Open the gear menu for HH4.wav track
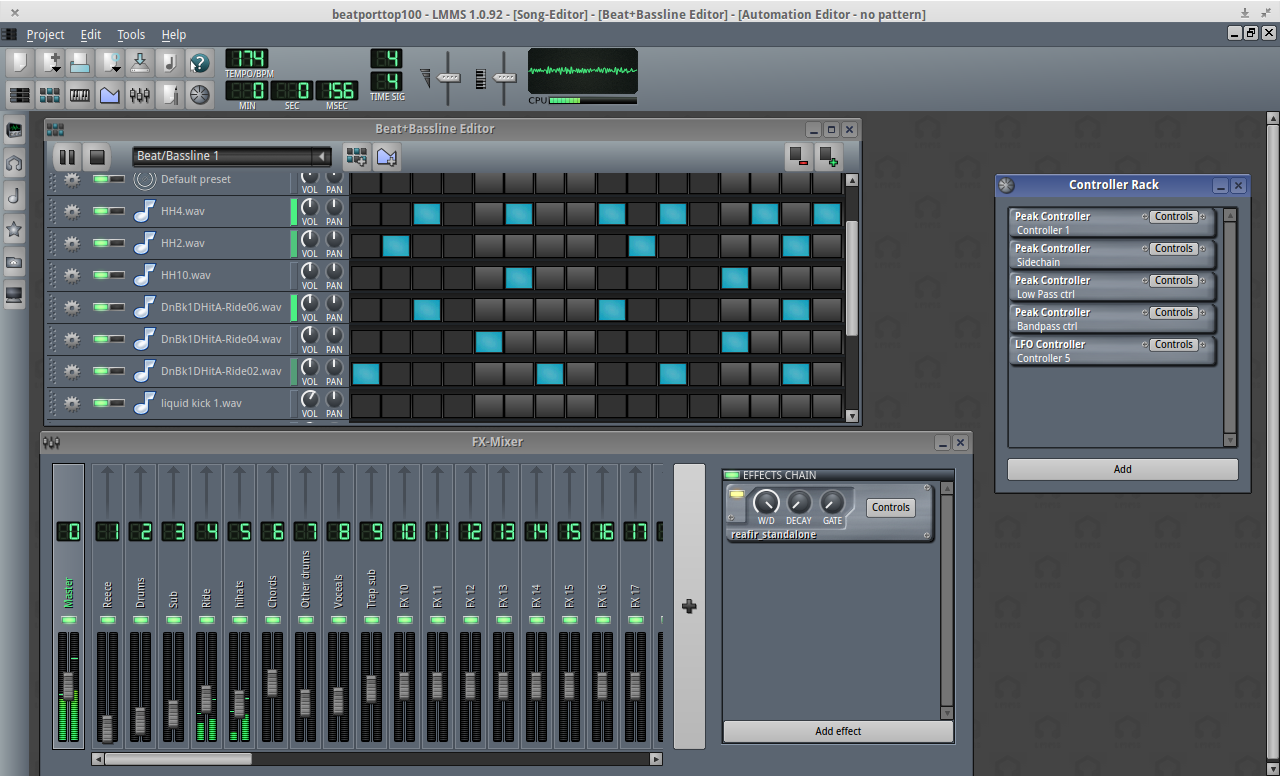Image resolution: width=1280 pixels, height=776 pixels. [x=72, y=211]
